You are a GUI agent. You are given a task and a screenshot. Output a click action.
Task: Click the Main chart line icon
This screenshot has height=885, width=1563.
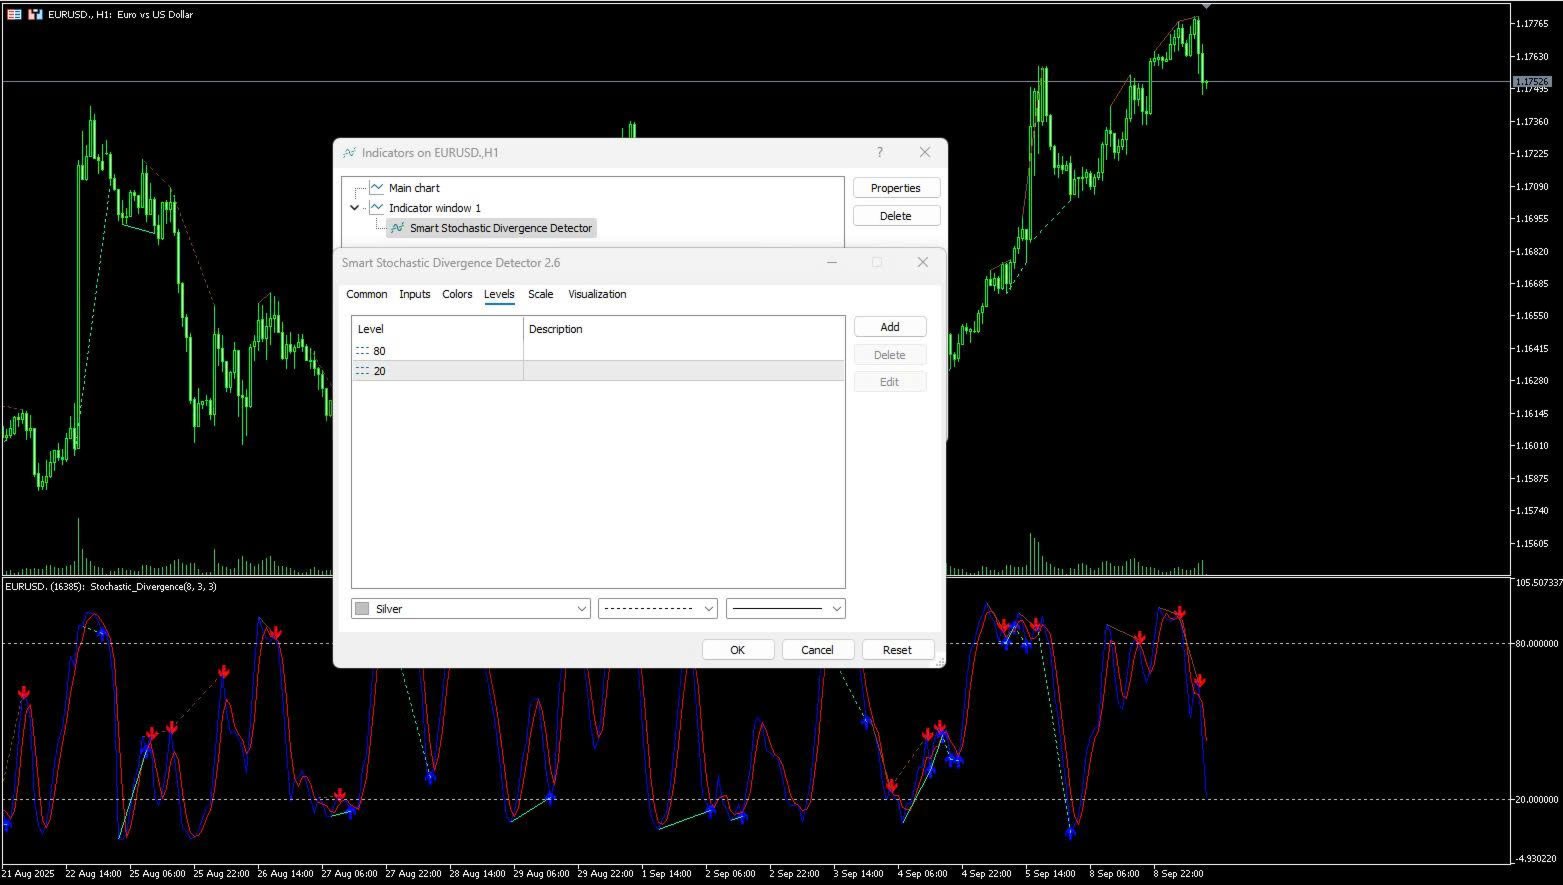pyautogui.click(x=377, y=187)
